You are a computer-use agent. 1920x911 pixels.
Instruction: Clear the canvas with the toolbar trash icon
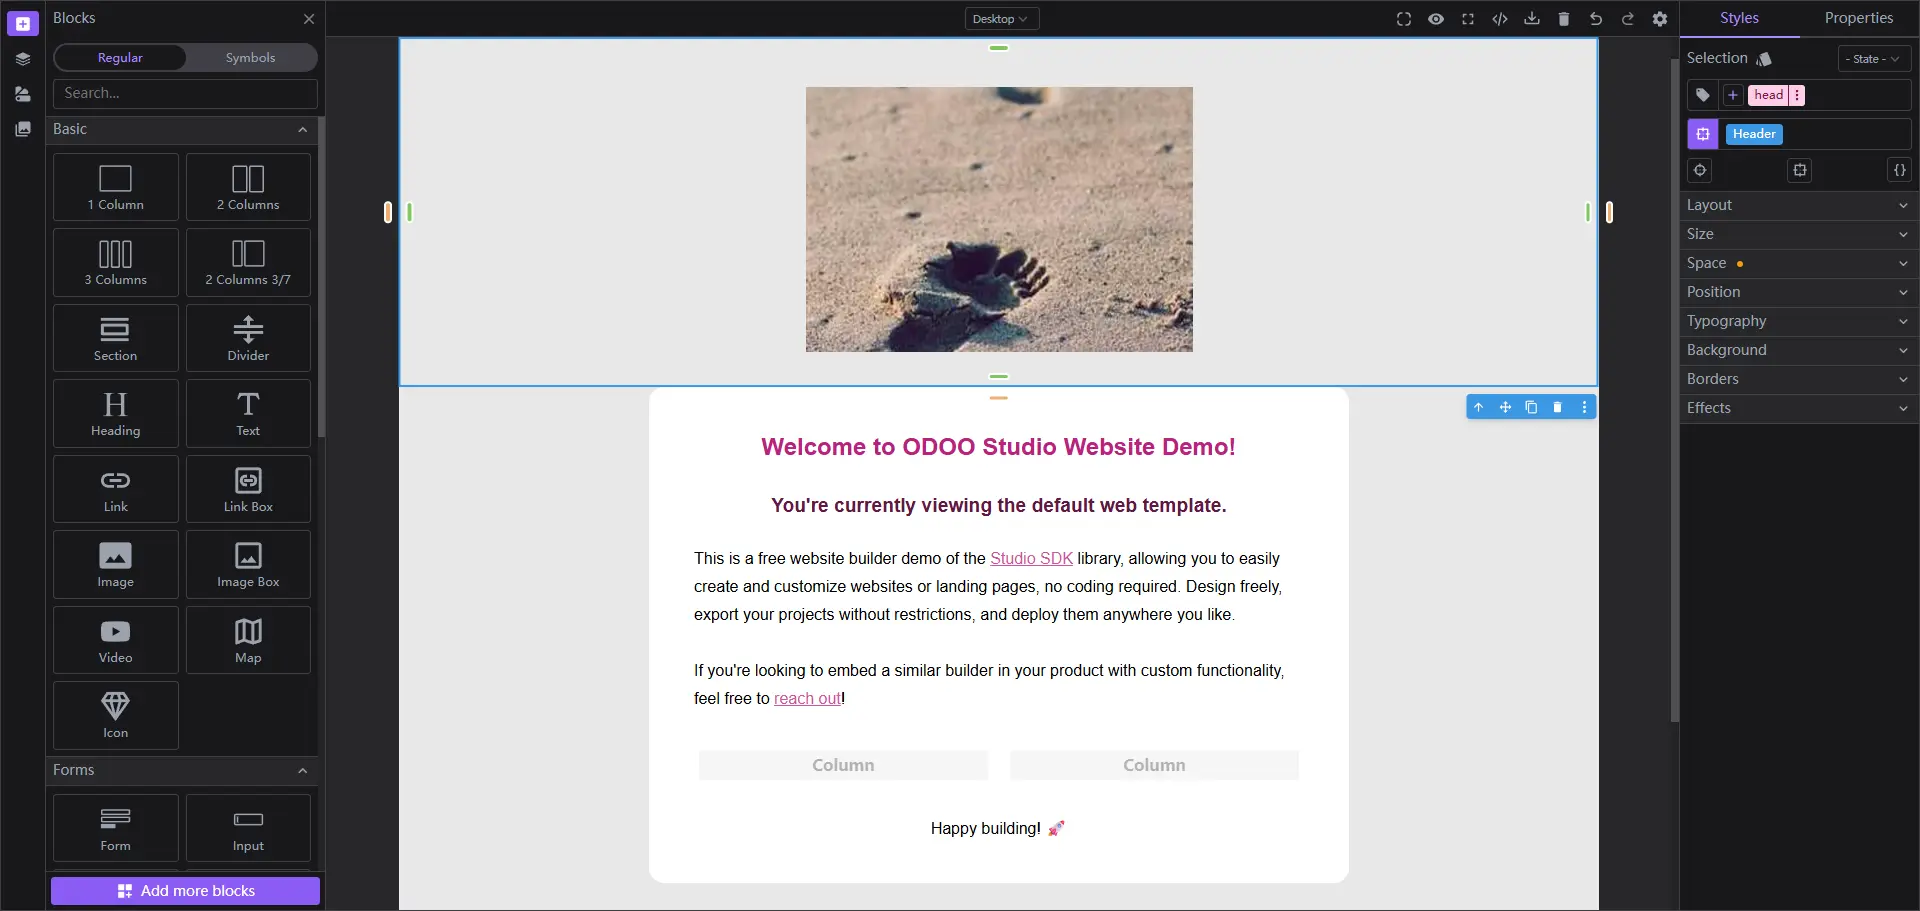click(x=1564, y=19)
